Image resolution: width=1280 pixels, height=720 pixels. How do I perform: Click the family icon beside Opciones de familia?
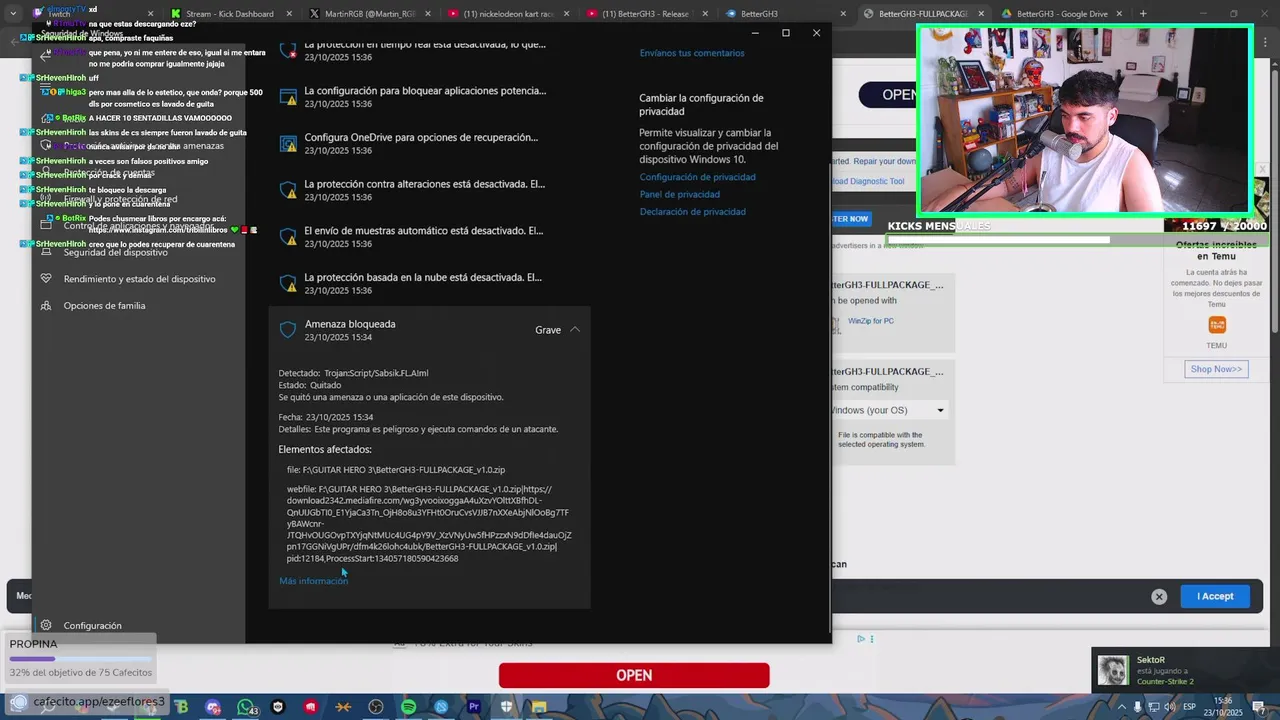[x=46, y=306]
